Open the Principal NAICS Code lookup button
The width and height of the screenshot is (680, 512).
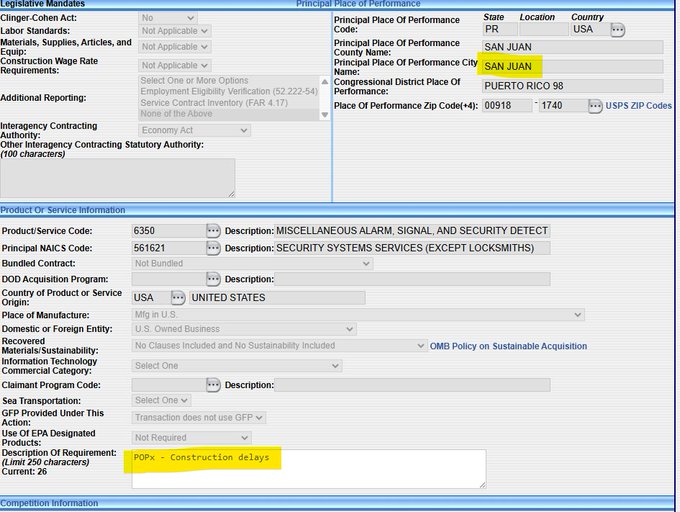[213, 248]
